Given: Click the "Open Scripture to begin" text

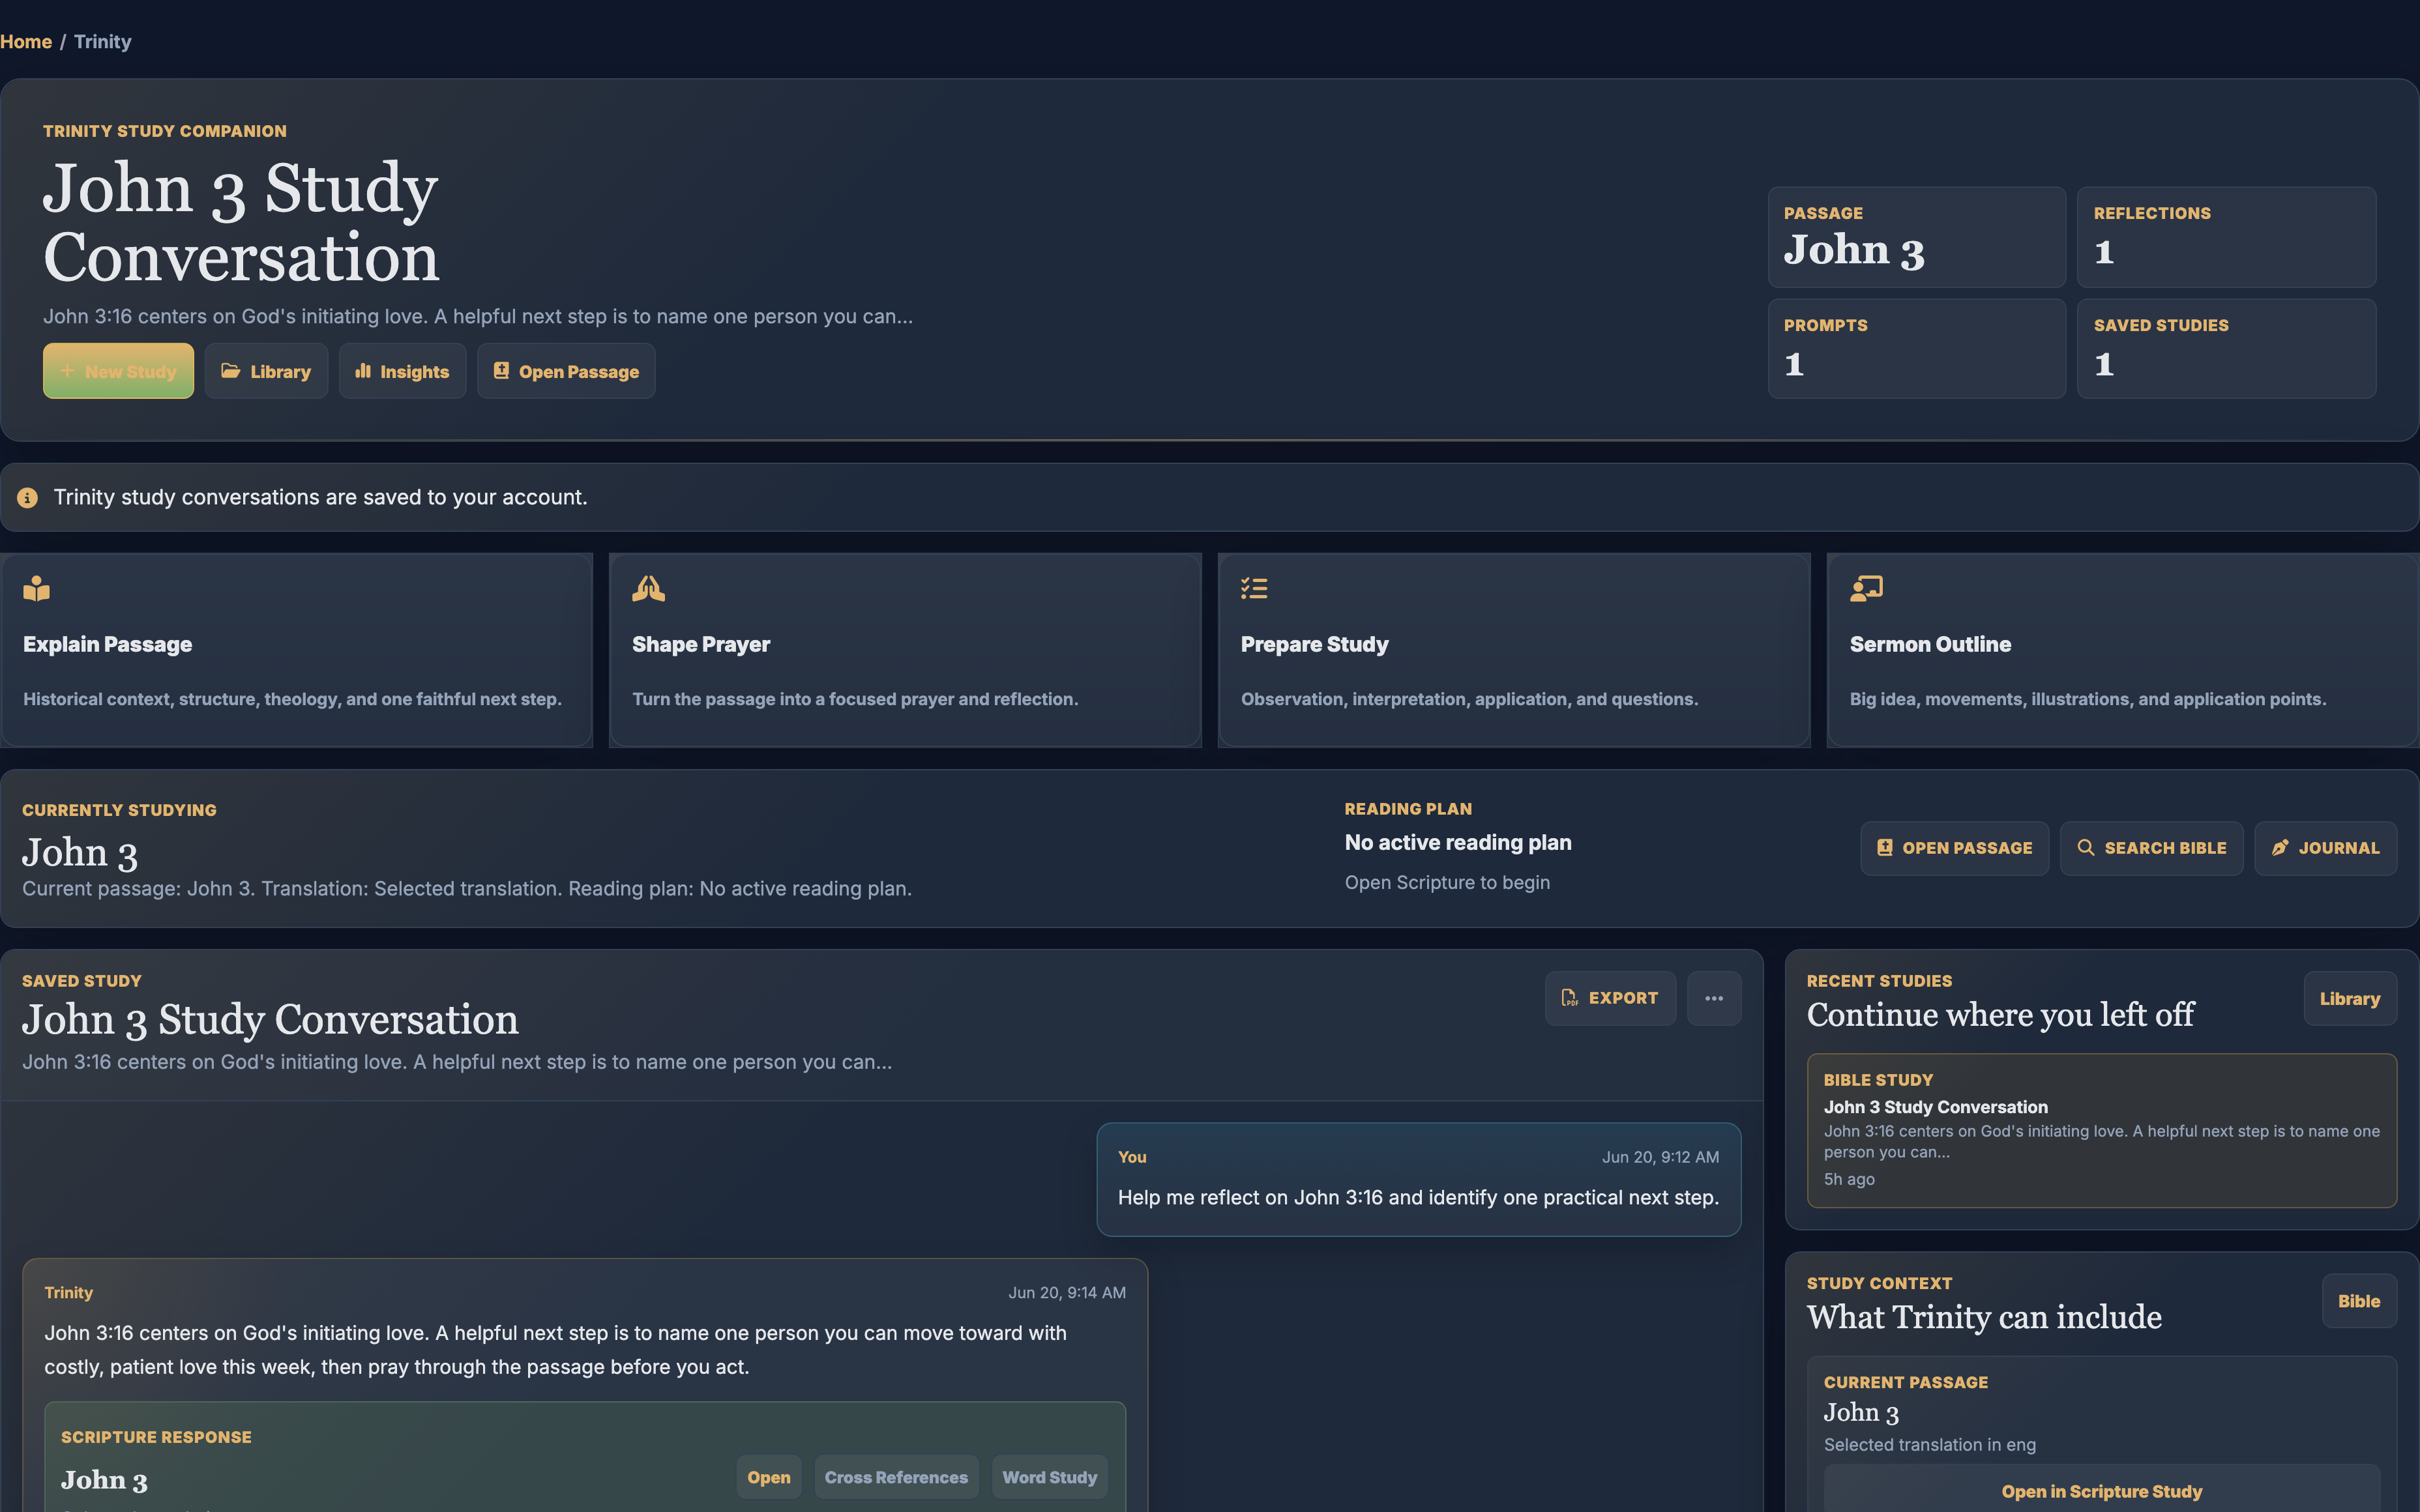Looking at the screenshot, I should (1447, 882).
